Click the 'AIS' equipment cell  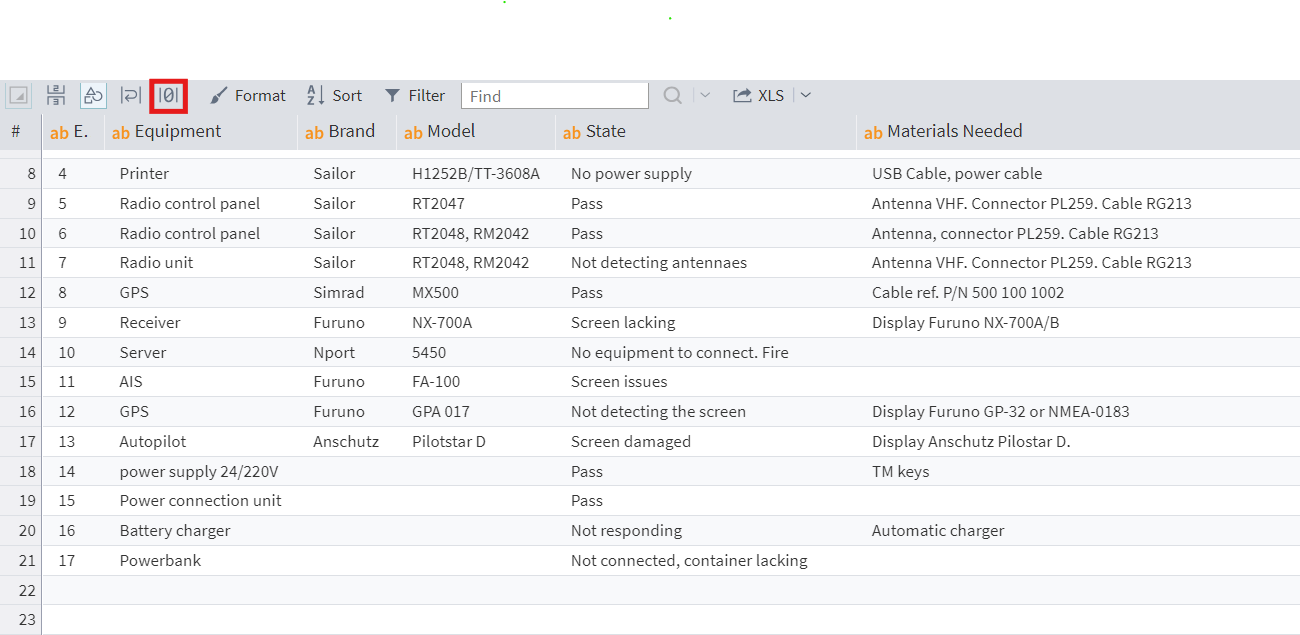131,382
